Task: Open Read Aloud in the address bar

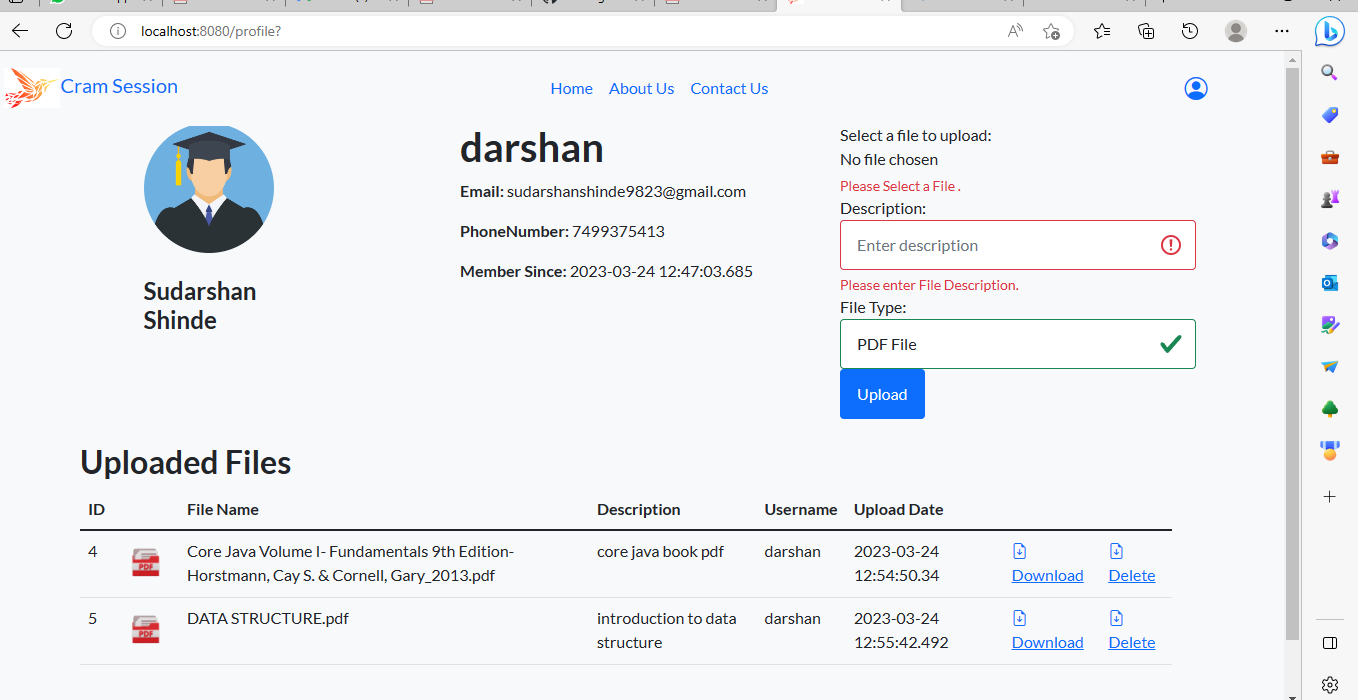Action: coord(1015,31)
